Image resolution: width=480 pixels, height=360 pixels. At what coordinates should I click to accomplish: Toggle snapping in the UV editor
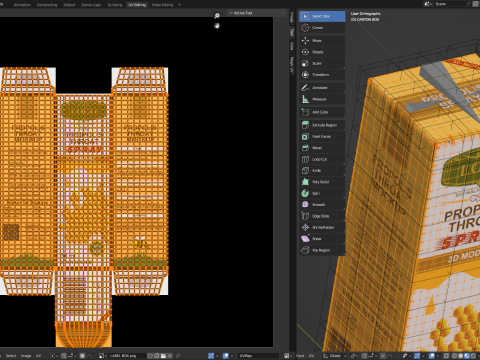tap(63, 356)
